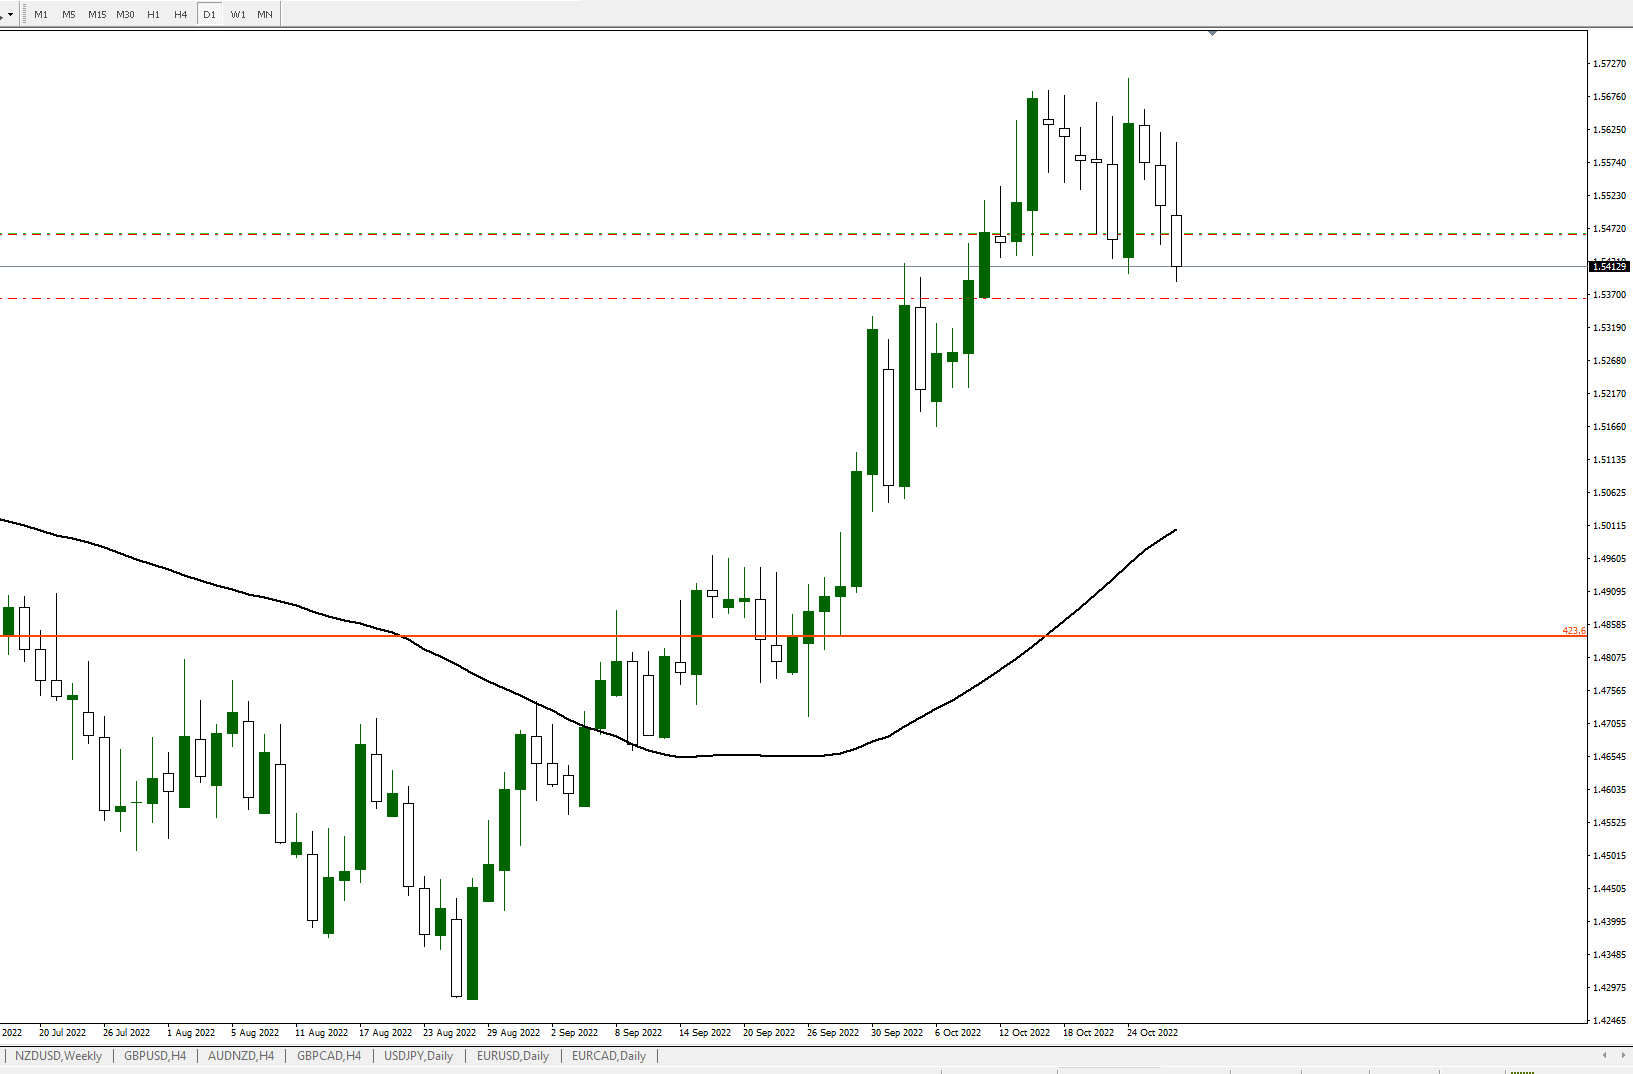Click the chart shift triangle marker
The width and height of the screenshot is (1633, 1074).
coord(1212,33)
